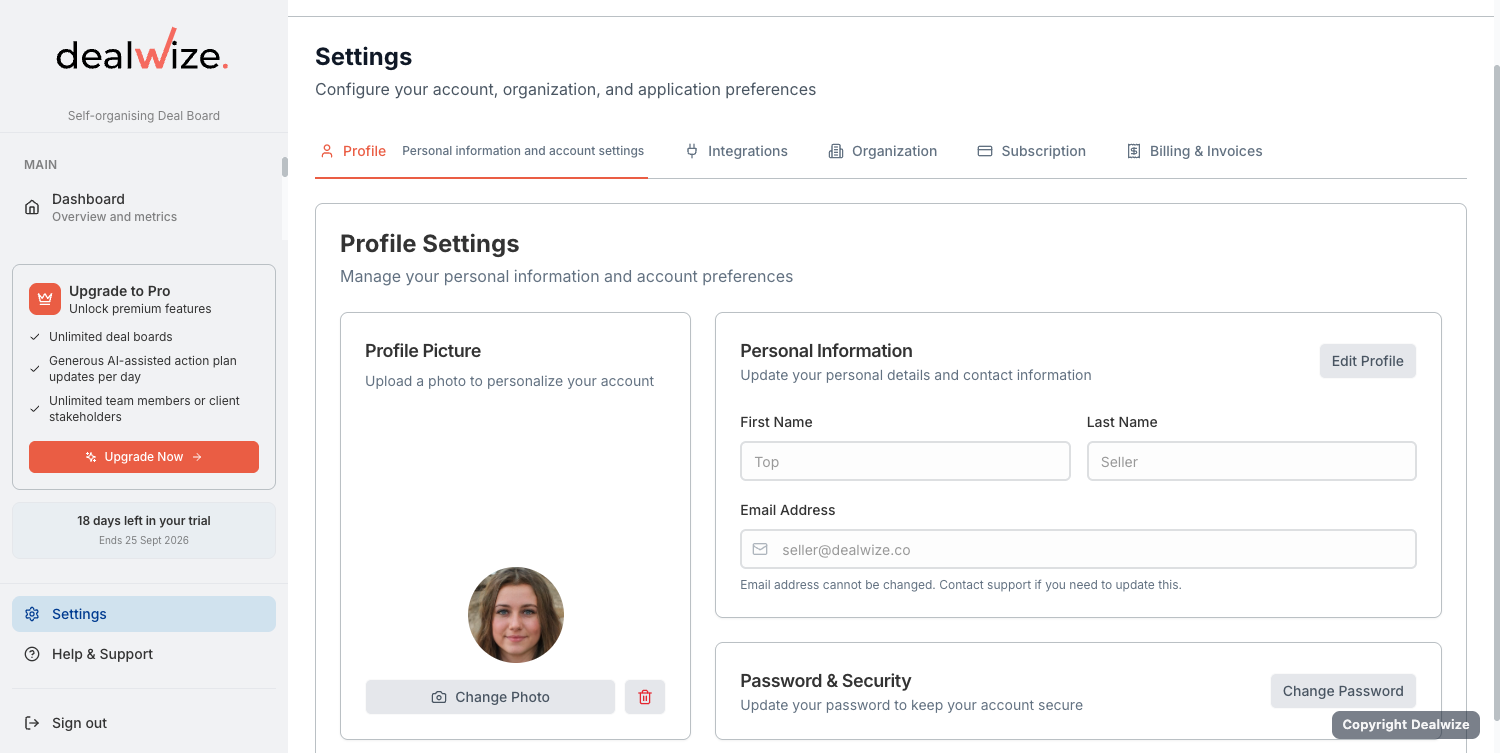
Task: Click the 'Self-organising Deal Board' tagline
Action: coord(144,116)
